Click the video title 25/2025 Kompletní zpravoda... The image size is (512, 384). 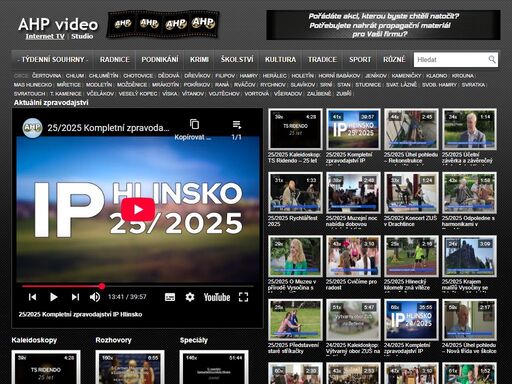tap(108, 128)
